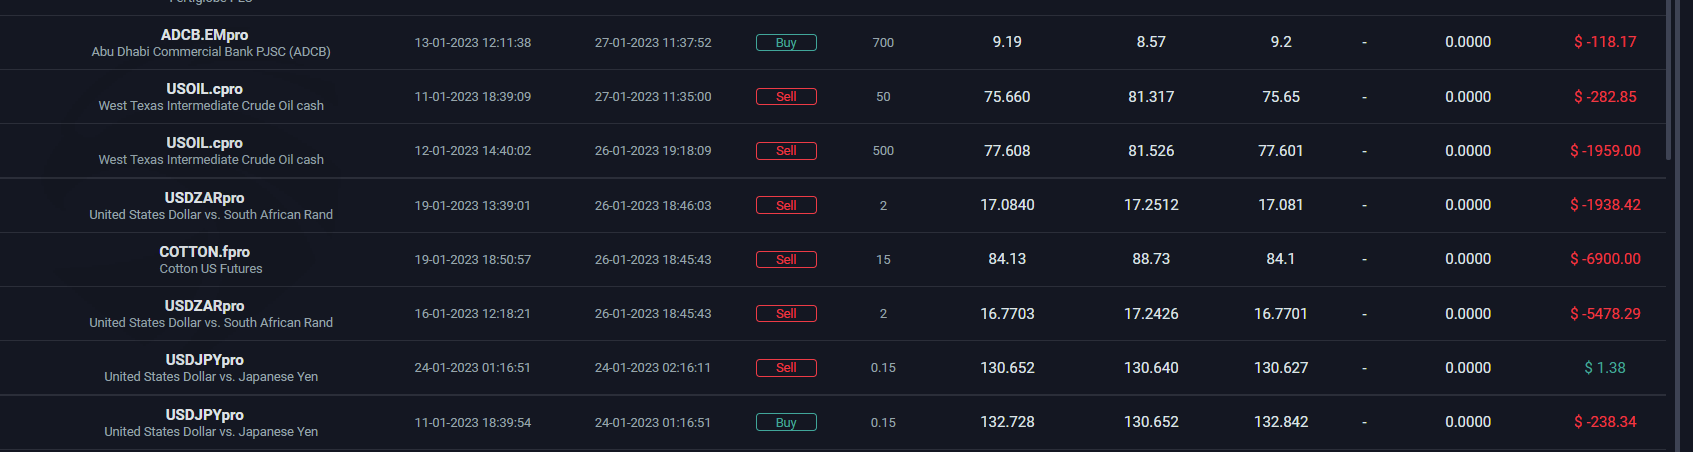Viewport: 1693px width, 452px height.
Task: Click the Sell badge for the 500-volume USOIL.cpro trade
Action: pos(786,151)
